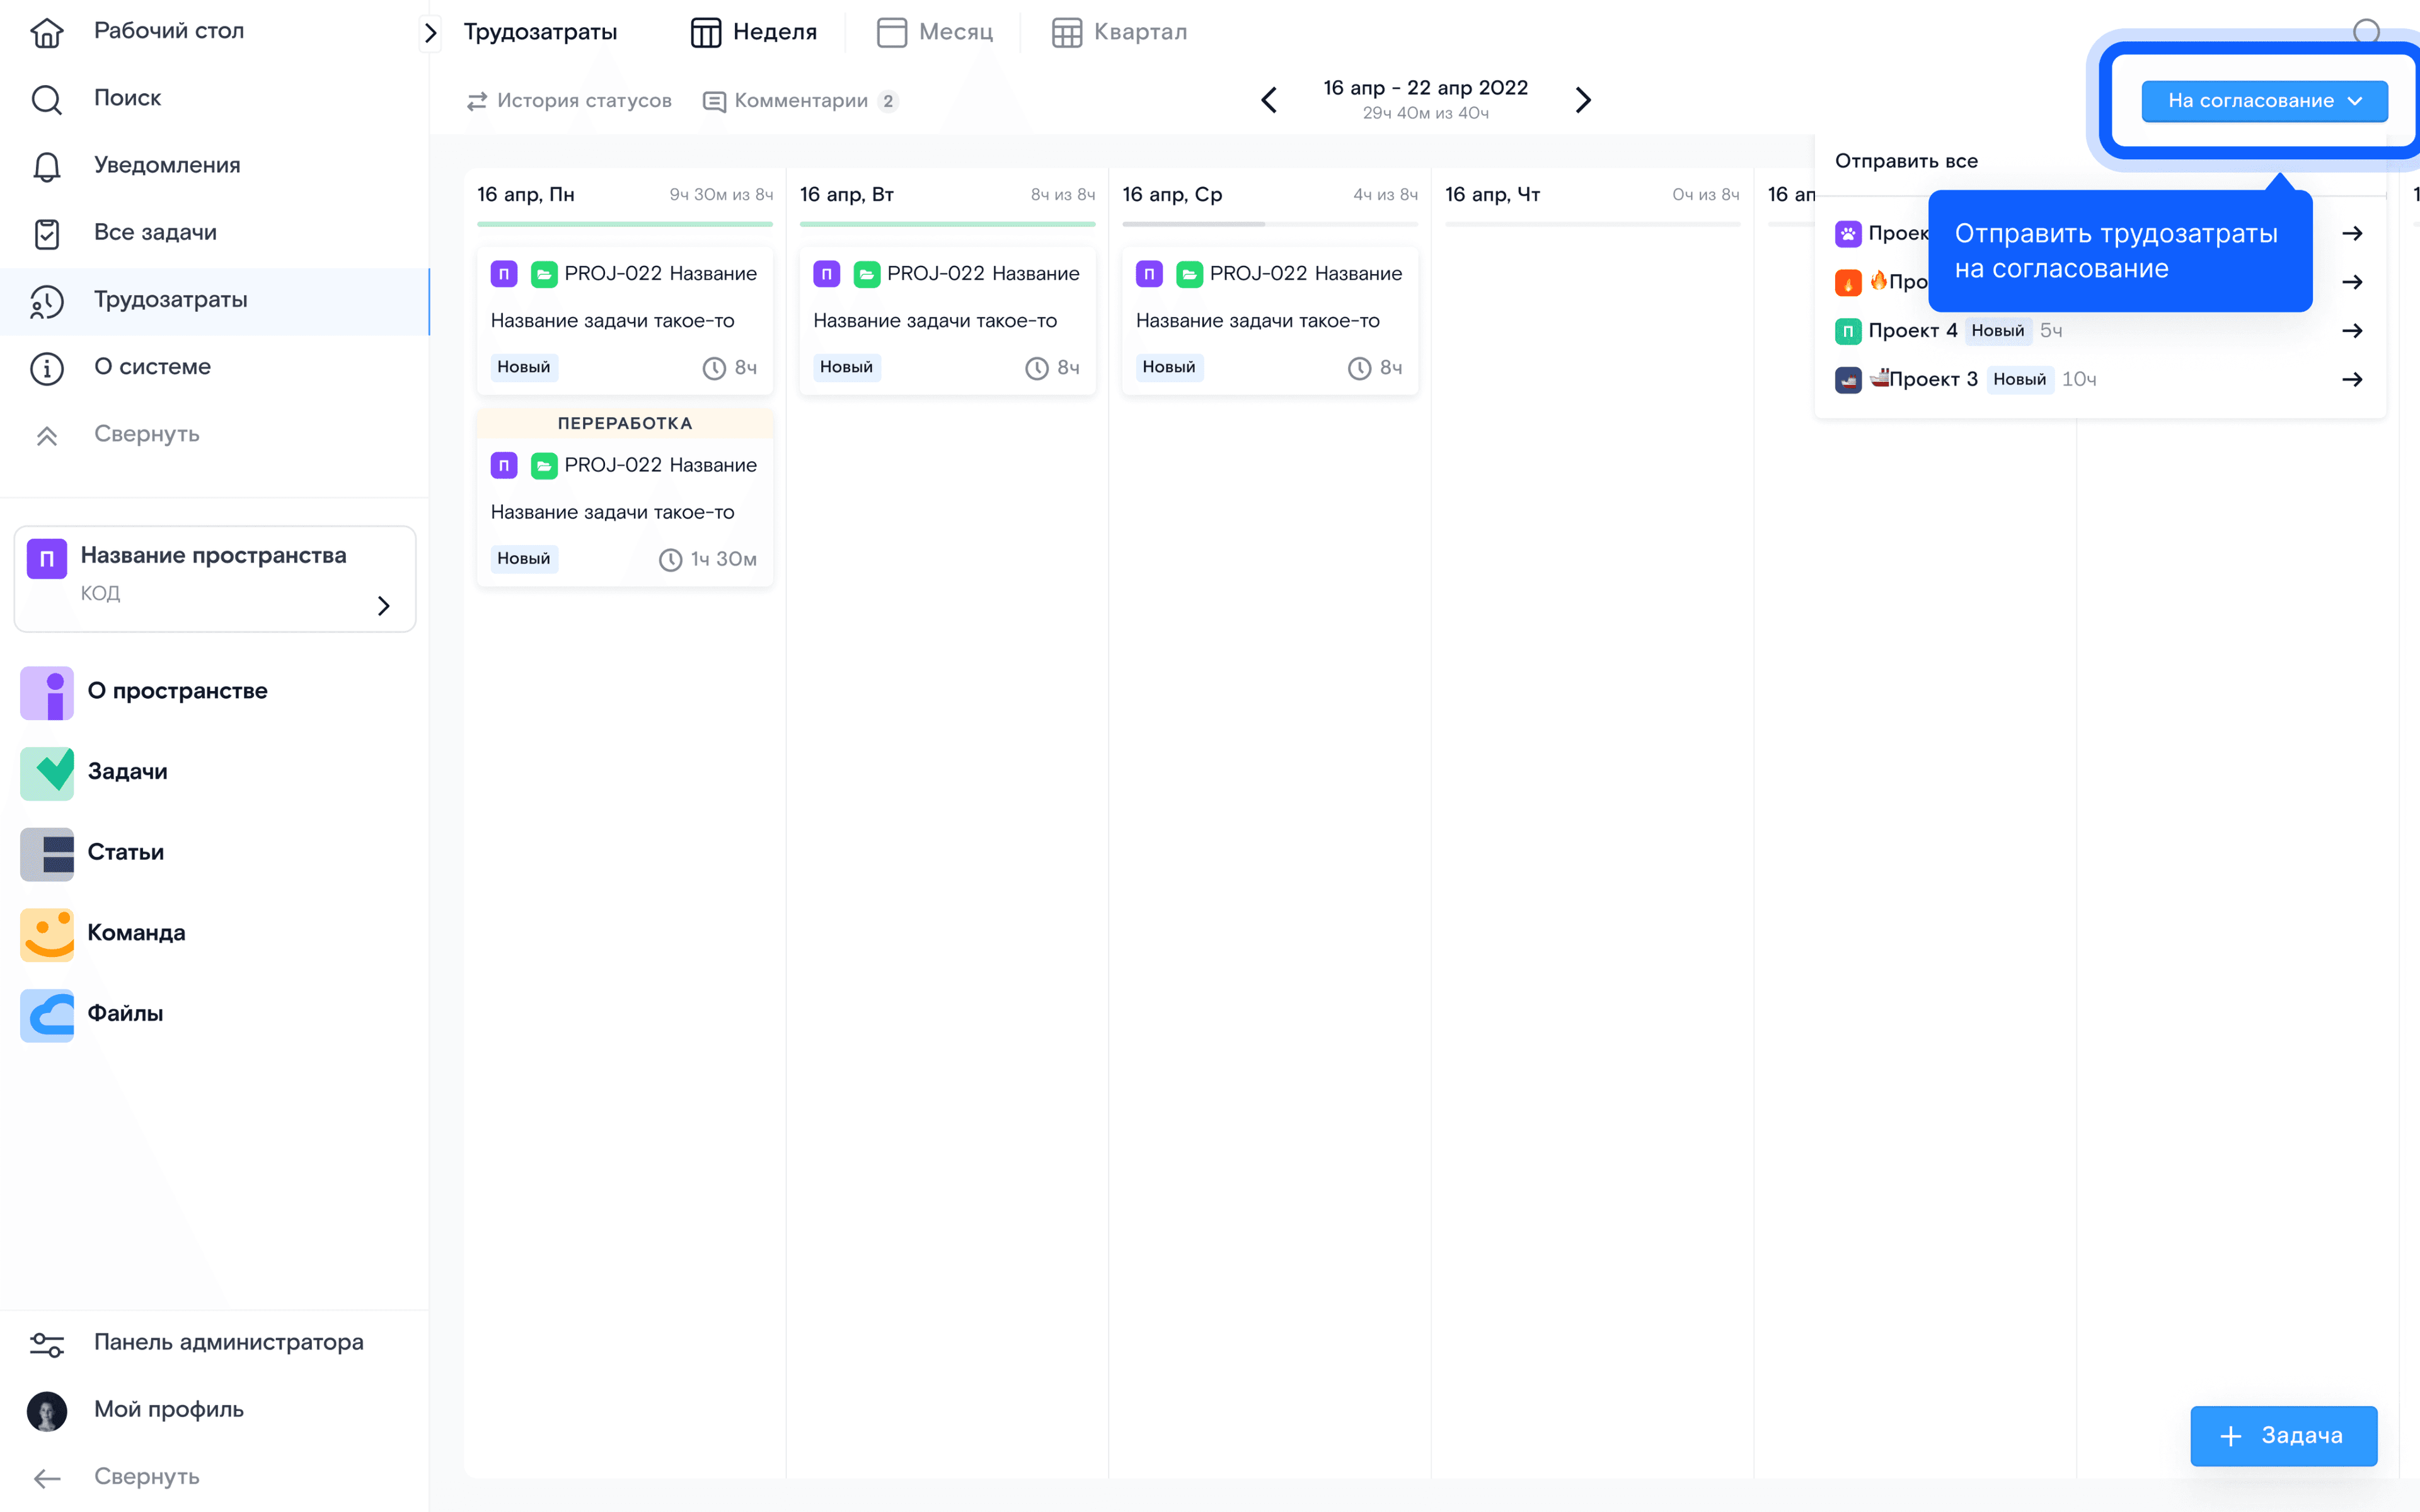Collapse sidebar with bottom Свернуть arrow
This screenshot has width=2420, height=1512.
(x=46, y=1478)
